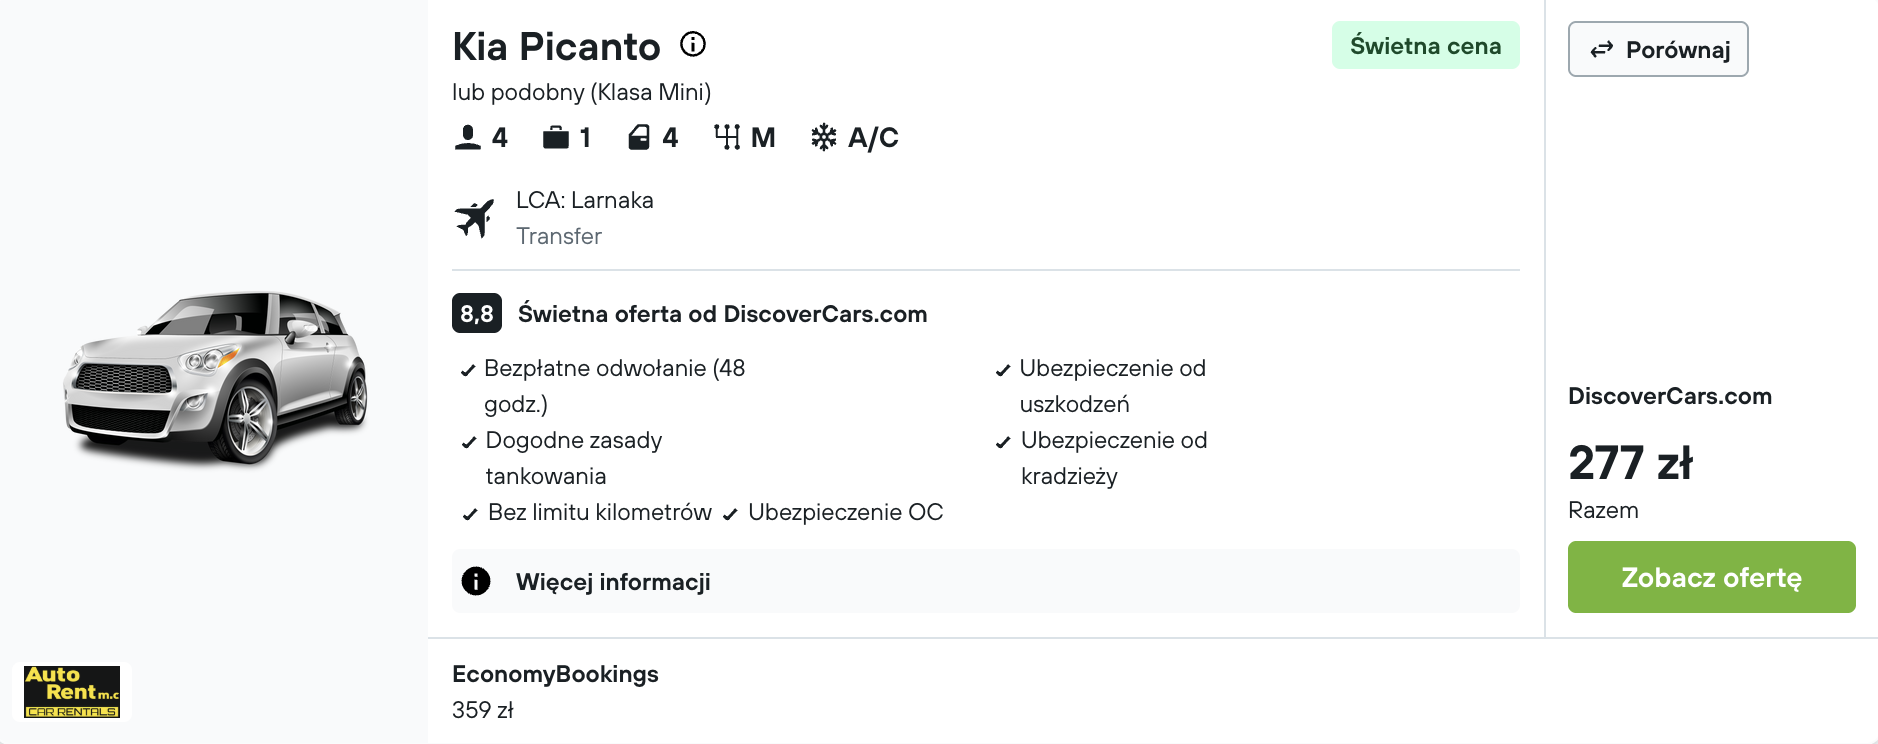Select the compare arrows icon in Porównaj

coord(1602,49)
